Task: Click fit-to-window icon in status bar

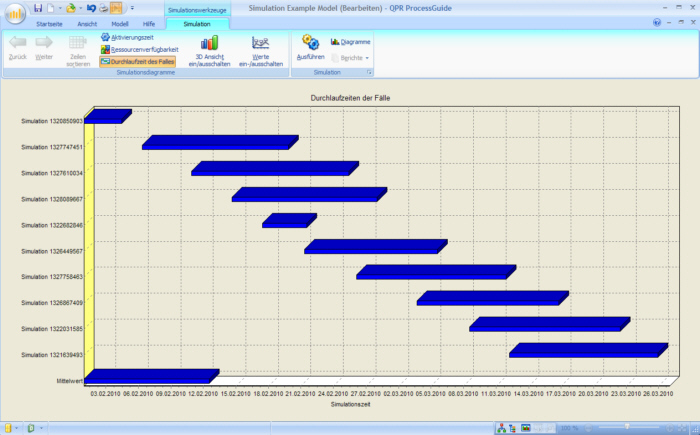Action: click(x=682, y=428)
